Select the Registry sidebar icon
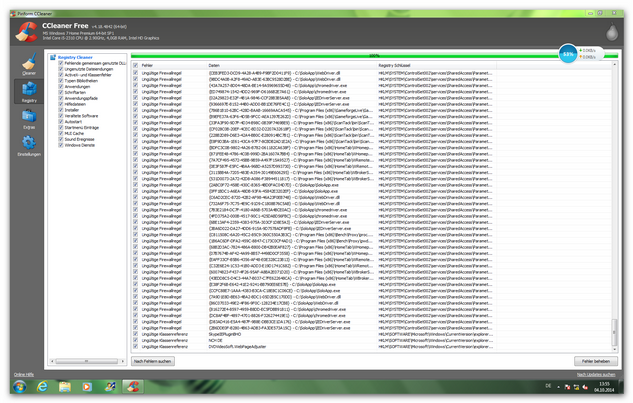This screenshot has width=633, height=403. [29, 91]
